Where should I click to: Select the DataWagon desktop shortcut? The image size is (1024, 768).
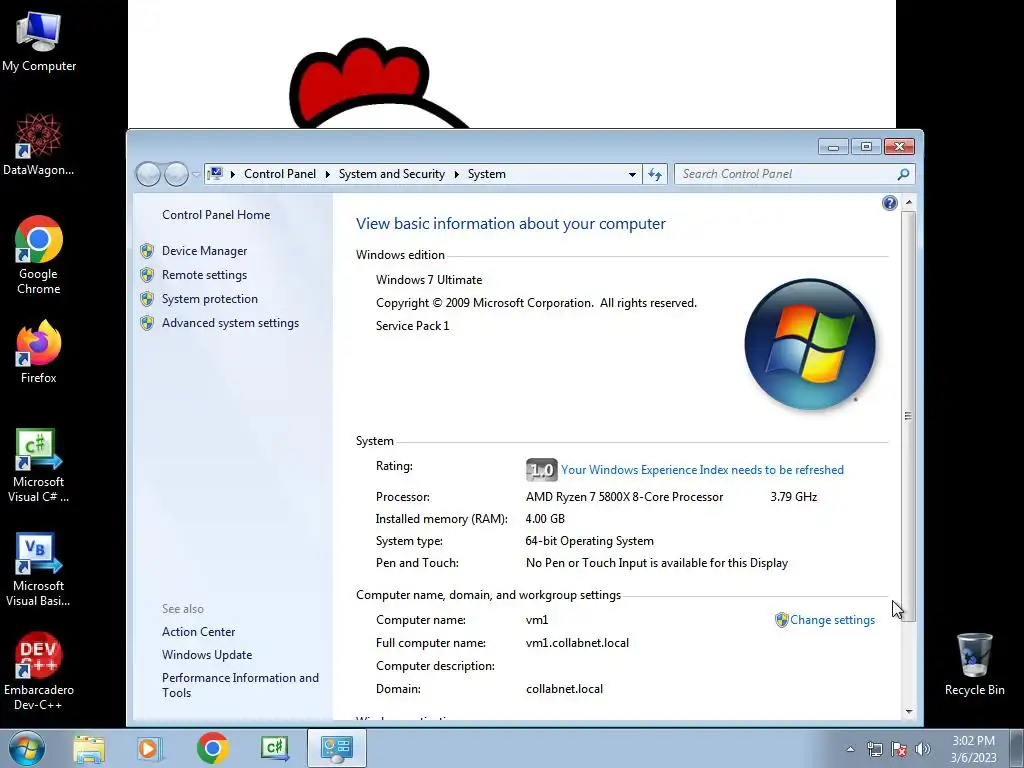point(39,144)
